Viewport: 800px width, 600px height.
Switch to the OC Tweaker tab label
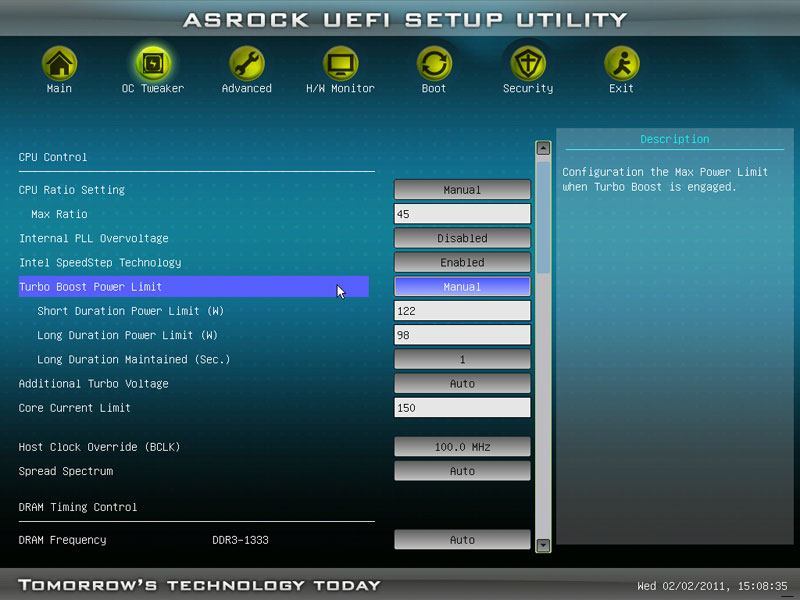point(153,88)
